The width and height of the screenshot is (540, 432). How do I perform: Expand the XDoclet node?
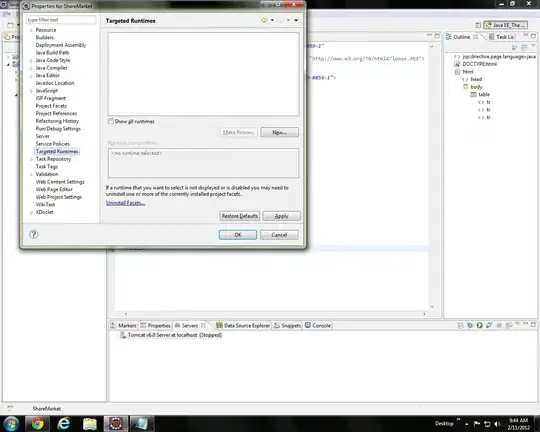pyautogui.click(x=31, y=212)
